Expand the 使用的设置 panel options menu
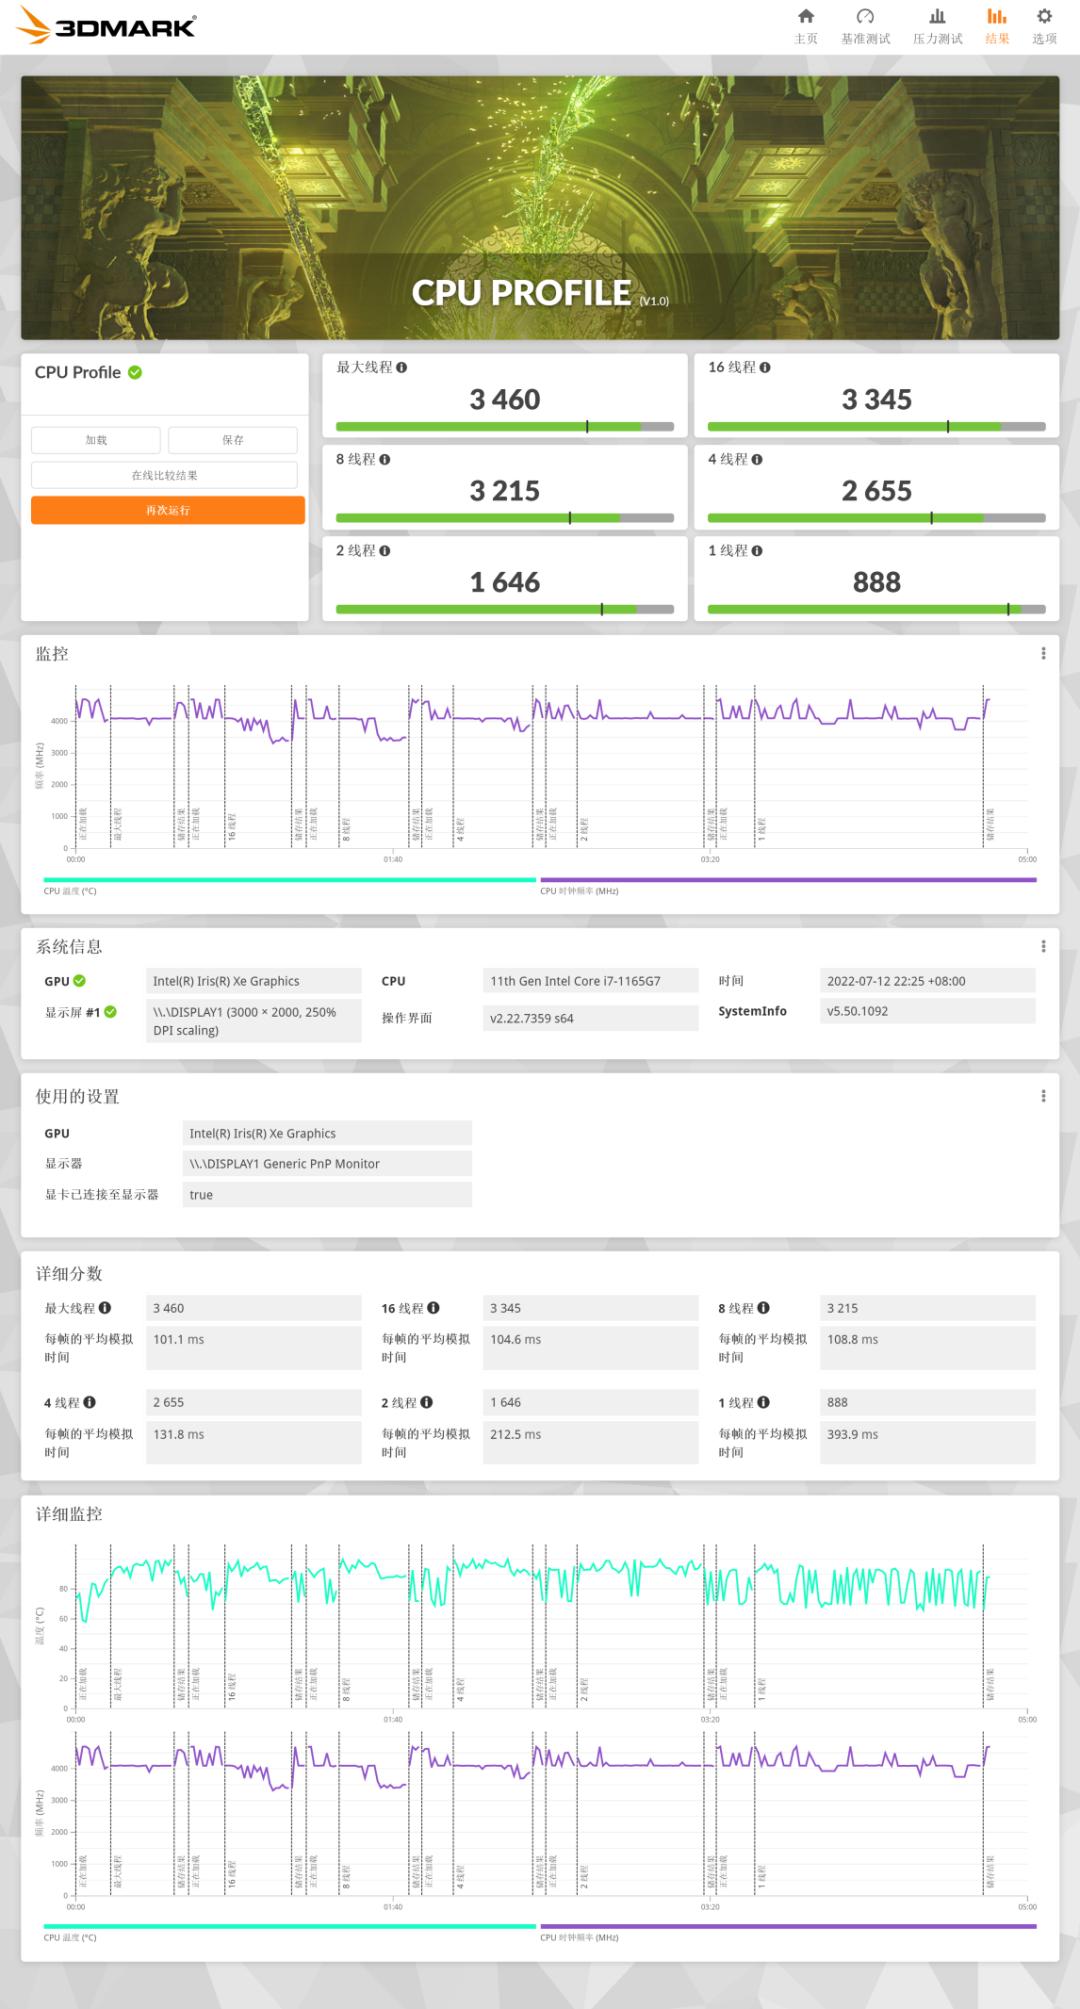 [1043, 1096]
